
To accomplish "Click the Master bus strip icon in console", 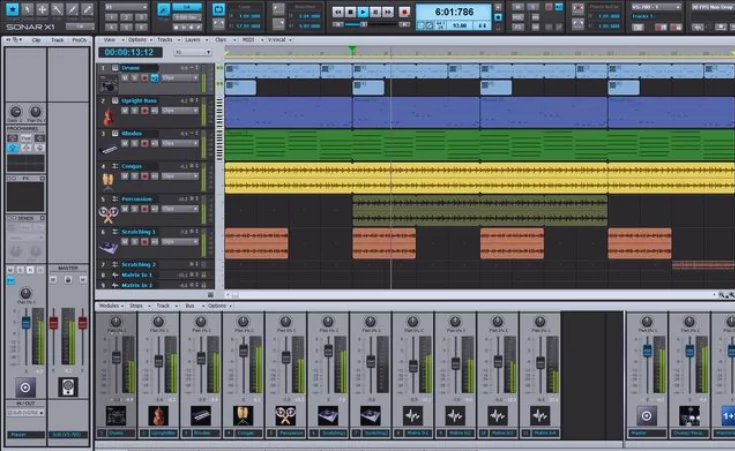I will [646, 415].
